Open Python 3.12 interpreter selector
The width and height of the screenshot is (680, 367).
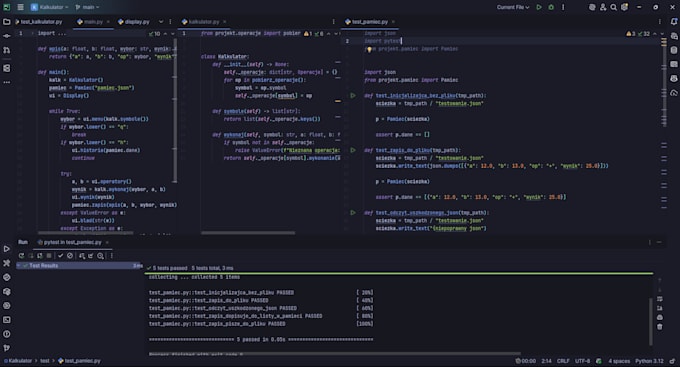(x=649, y=361)
